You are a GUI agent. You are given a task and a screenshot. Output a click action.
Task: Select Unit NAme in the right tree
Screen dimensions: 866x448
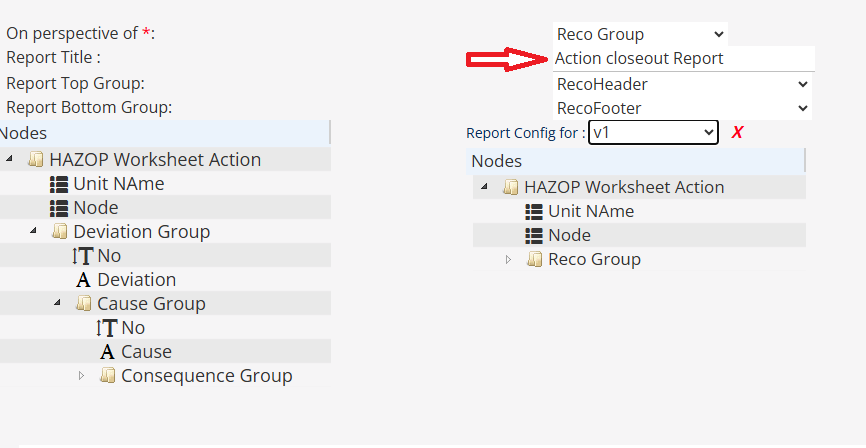point(590,212)
